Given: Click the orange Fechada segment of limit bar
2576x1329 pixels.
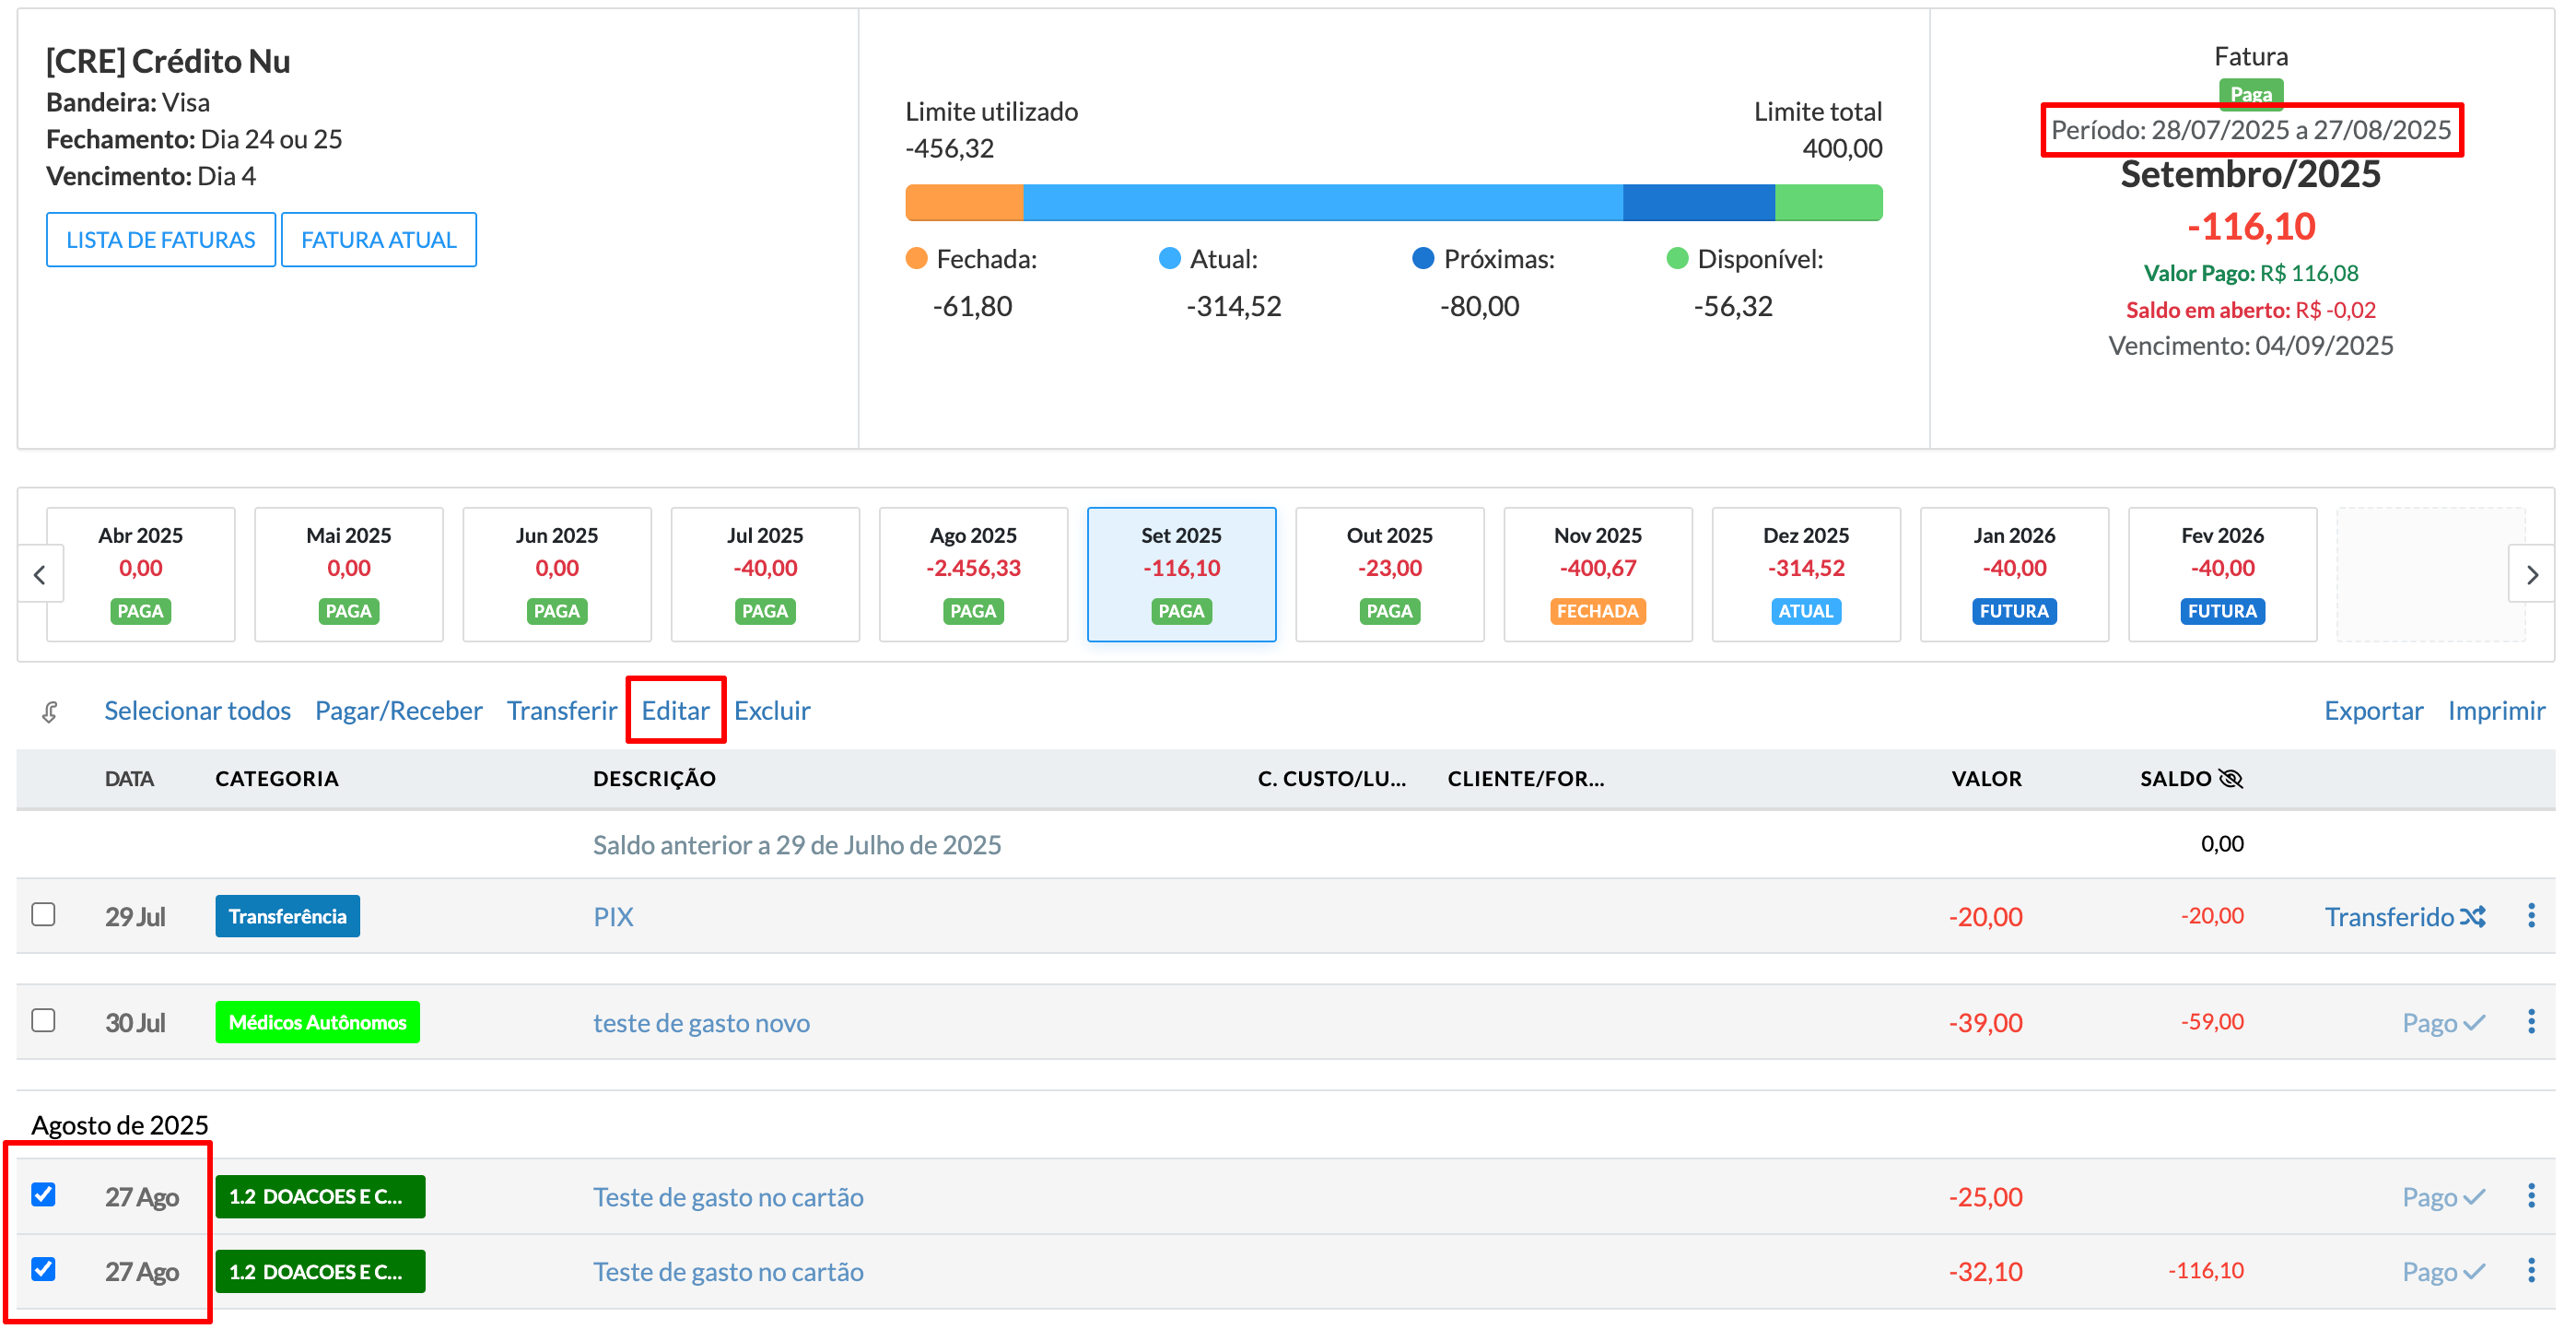Looking at the screenshot, I should (x=963, y=202).
